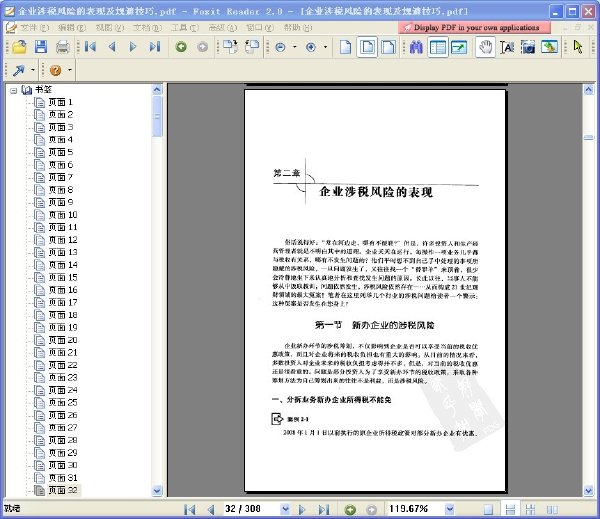Select bookmark page 31 in tree
This screenshot has width=600, height=519.
coord(63,478)
